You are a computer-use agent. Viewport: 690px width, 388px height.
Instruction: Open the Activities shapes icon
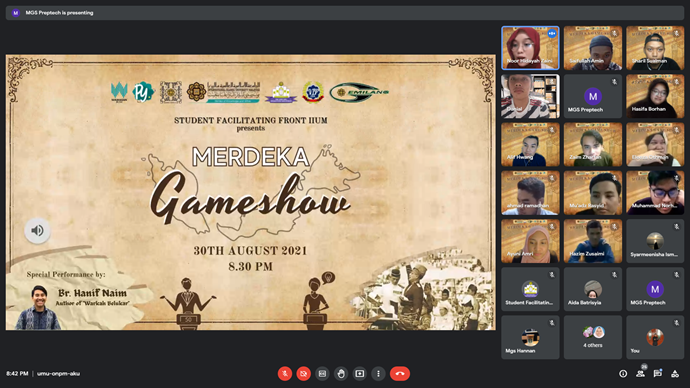pos(675,373)
